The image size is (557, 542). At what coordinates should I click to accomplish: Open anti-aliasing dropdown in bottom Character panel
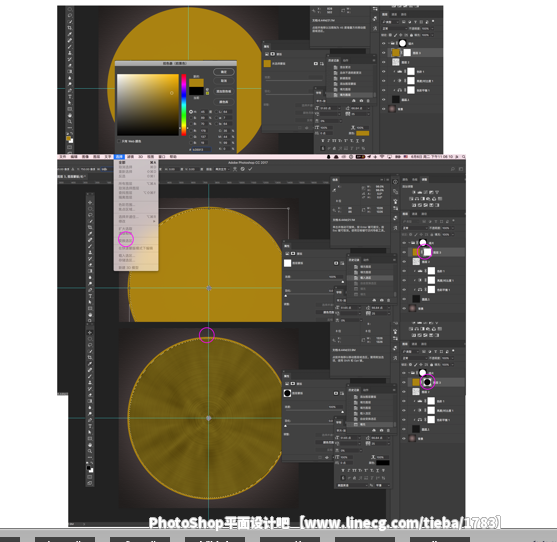tap(382, 485)
